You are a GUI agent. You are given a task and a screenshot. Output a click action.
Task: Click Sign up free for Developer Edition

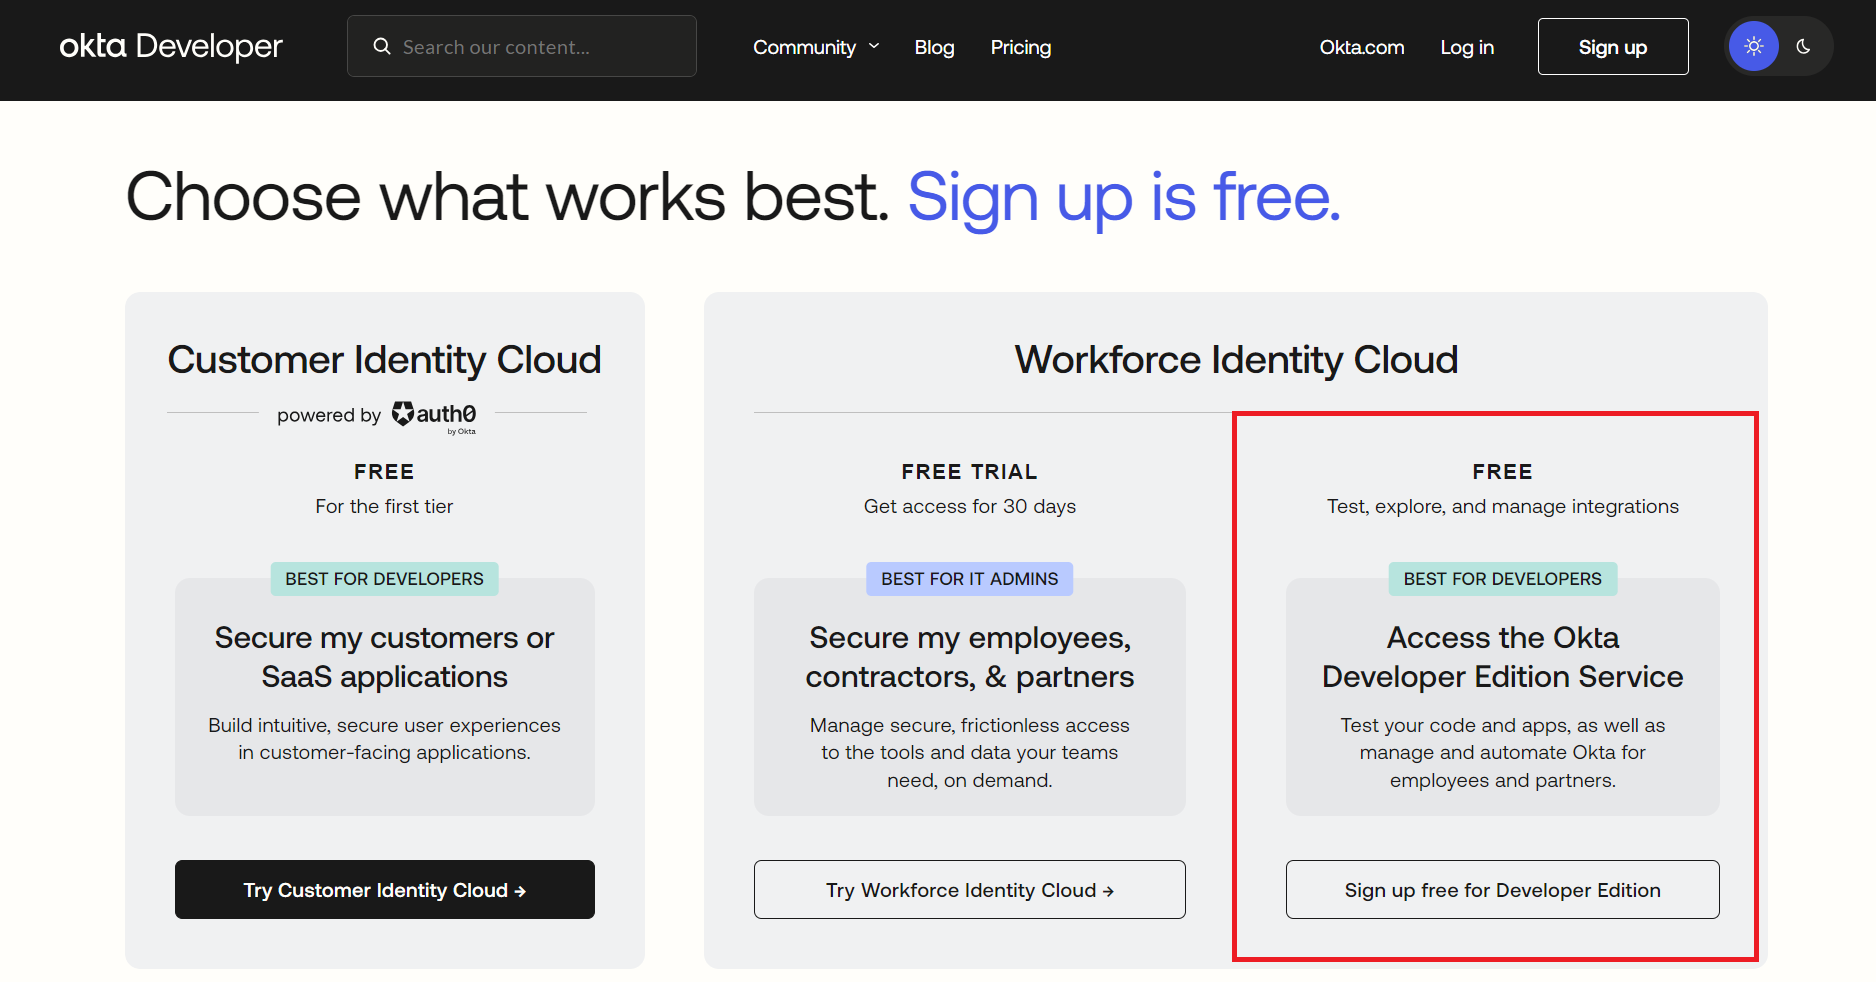[1502, 889]
